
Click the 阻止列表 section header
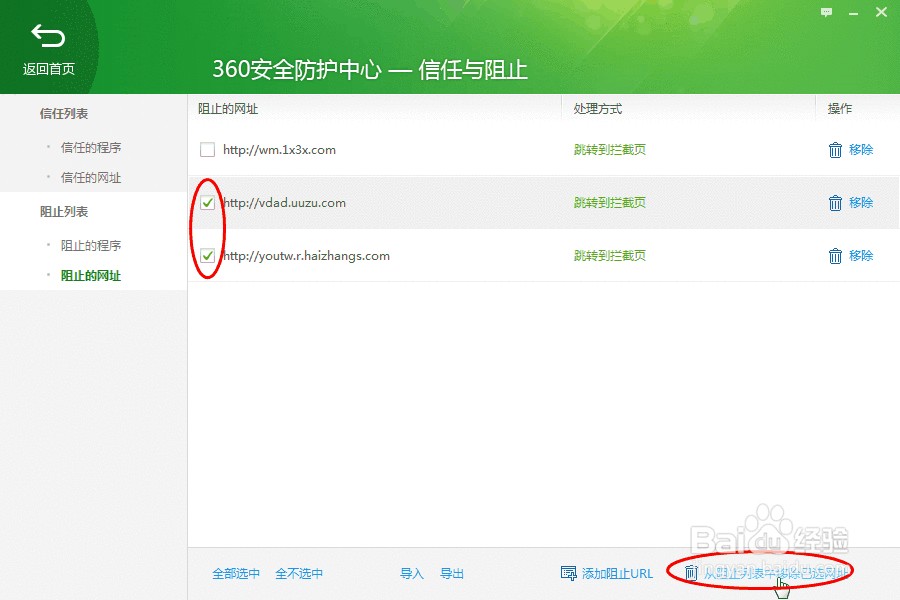point(64,212)
